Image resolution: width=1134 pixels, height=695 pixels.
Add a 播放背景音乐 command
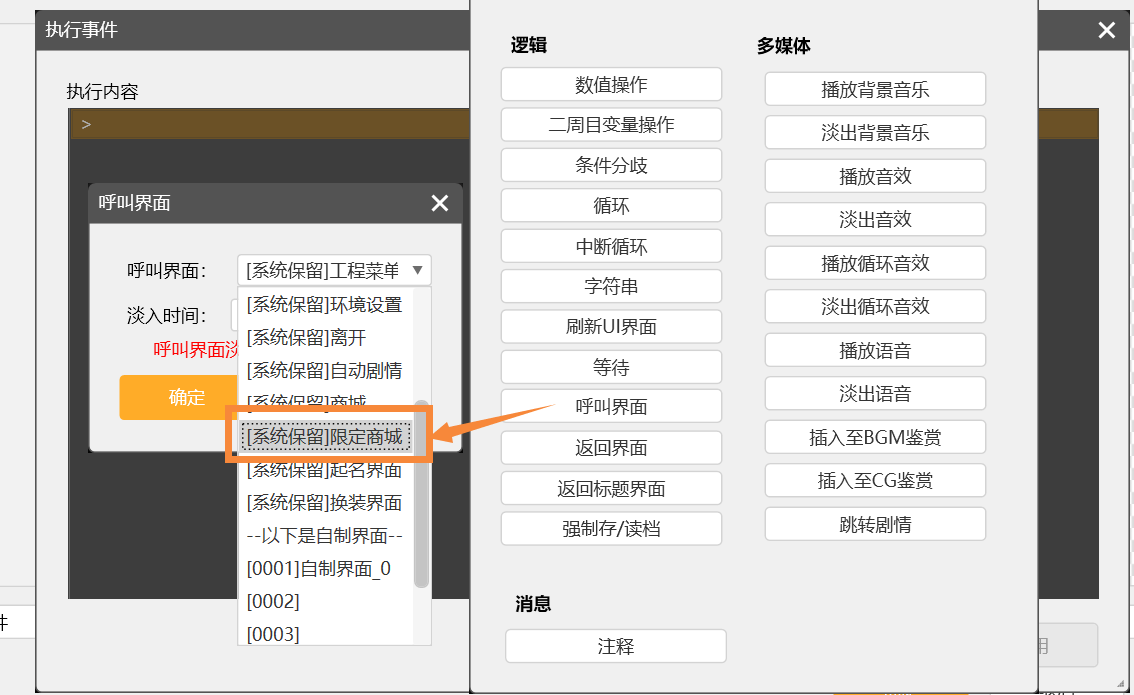pyautogui.click(x=875, y=89)
